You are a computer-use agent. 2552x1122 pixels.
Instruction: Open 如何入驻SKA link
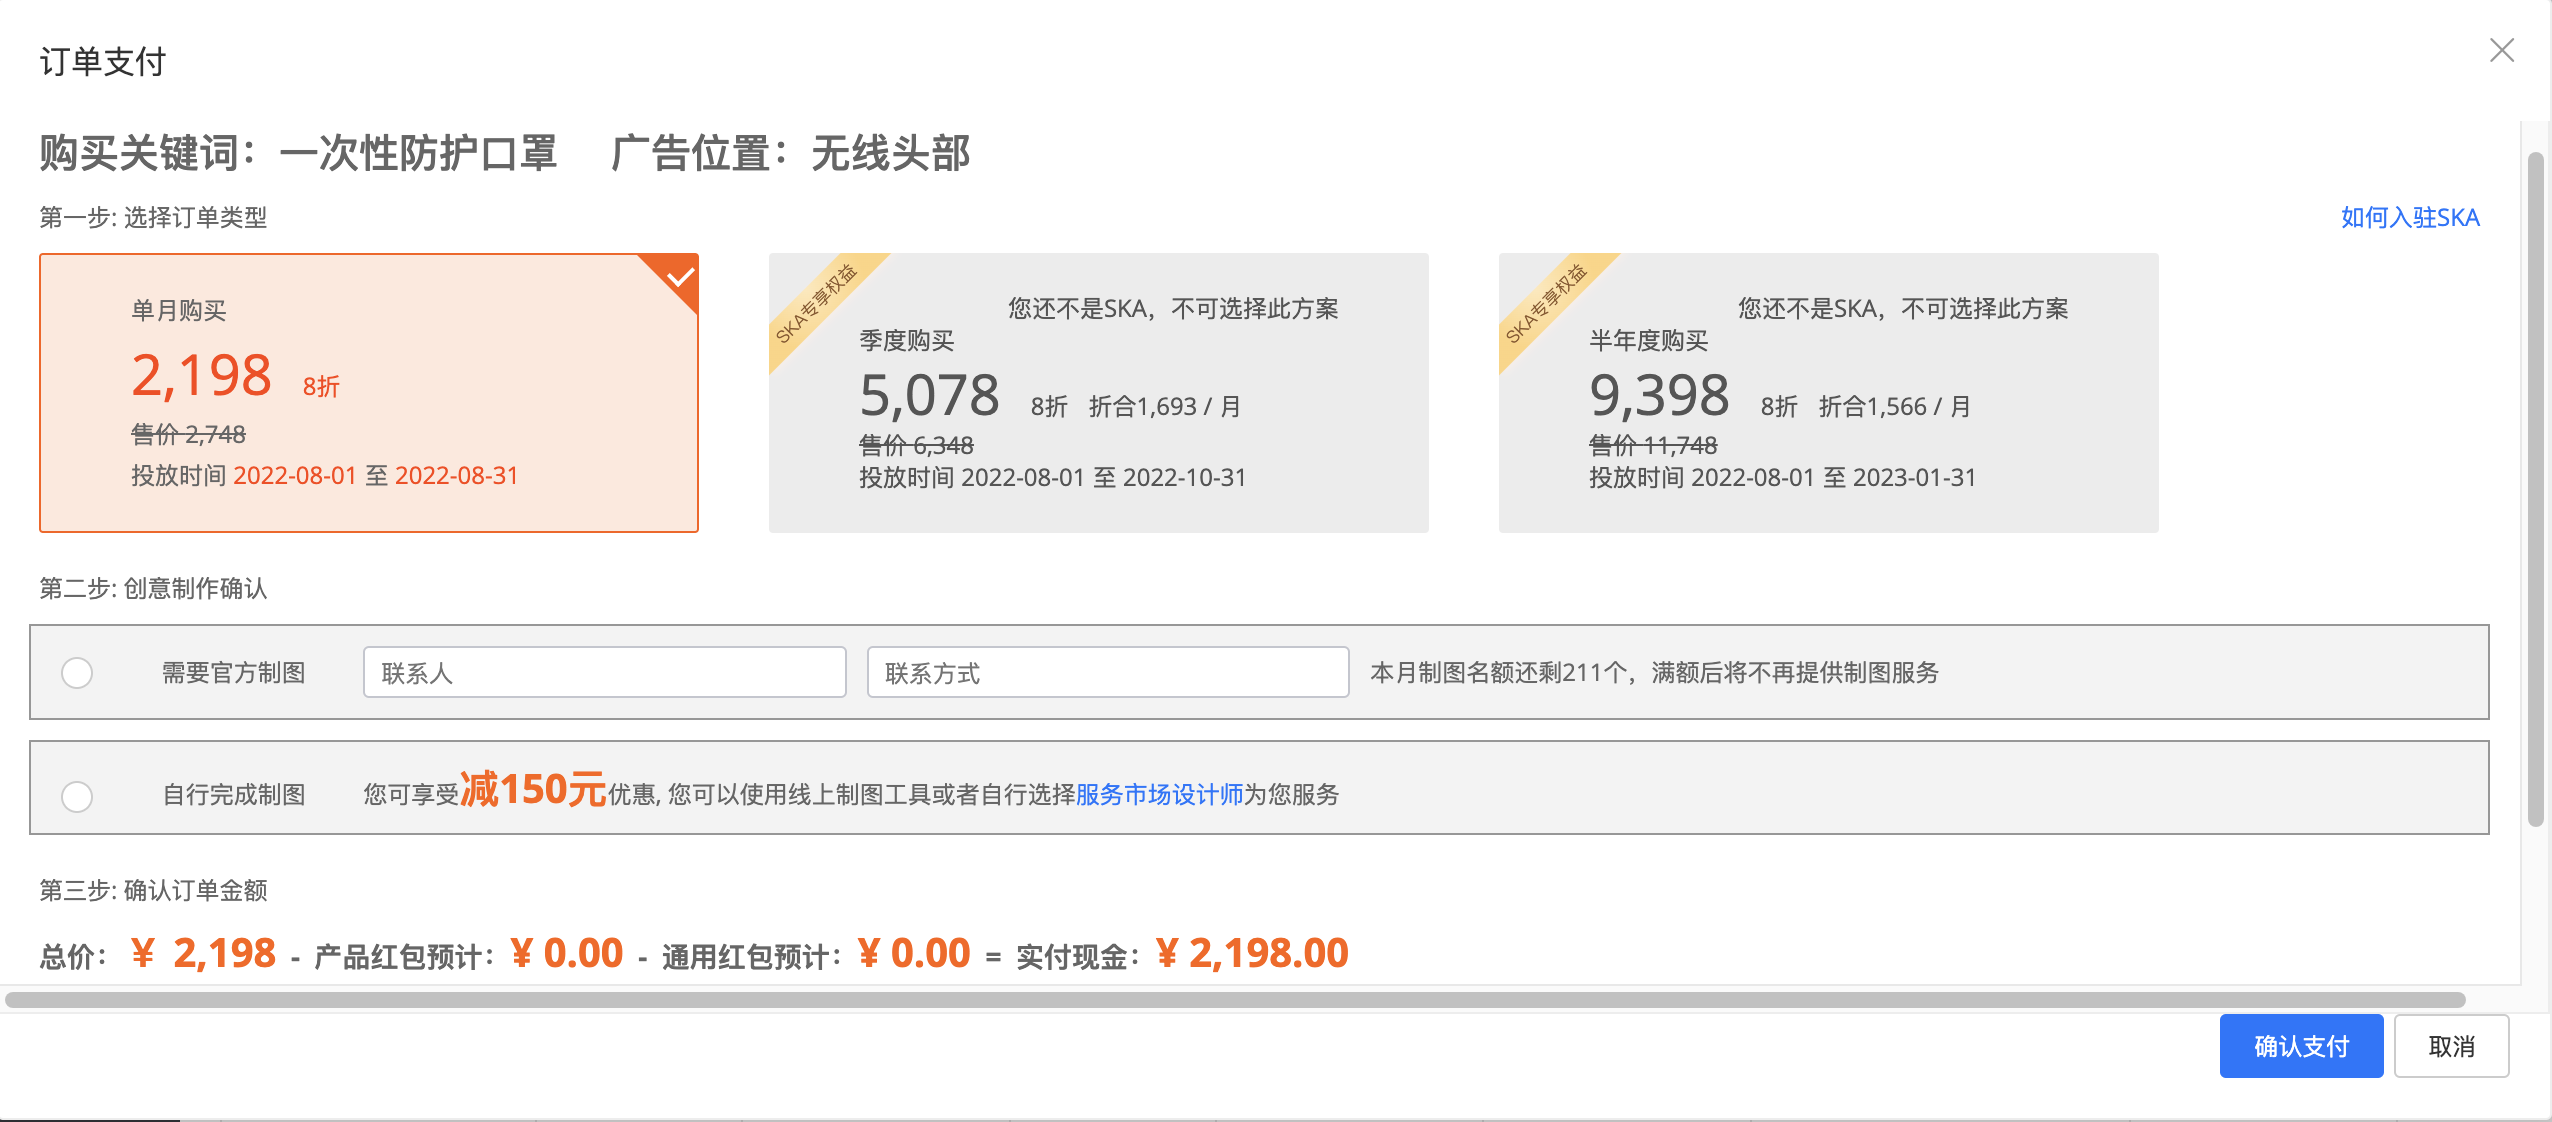click(x=2409, y=217)
